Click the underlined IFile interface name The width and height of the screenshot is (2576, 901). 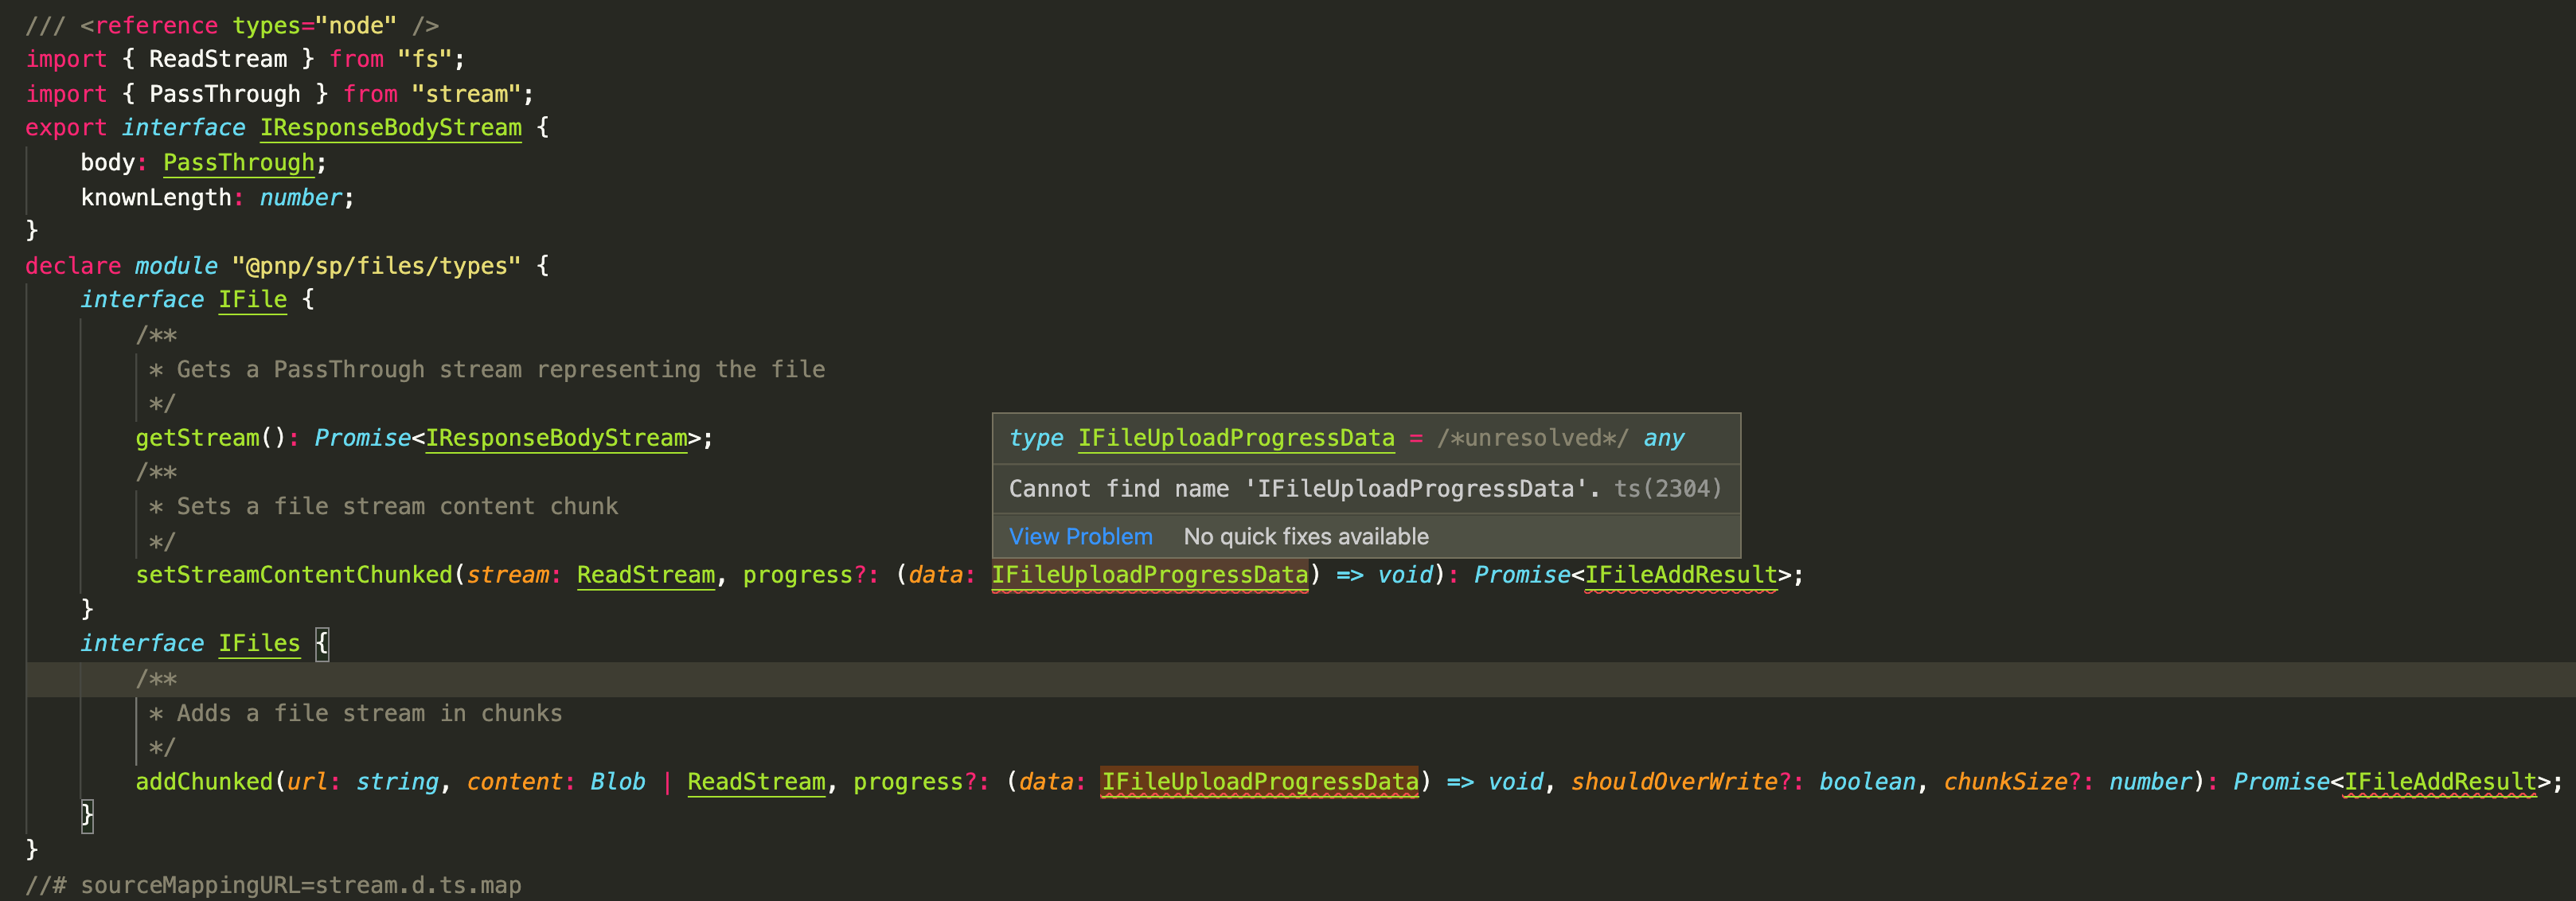pyautogui.click(x=252, y=299)
